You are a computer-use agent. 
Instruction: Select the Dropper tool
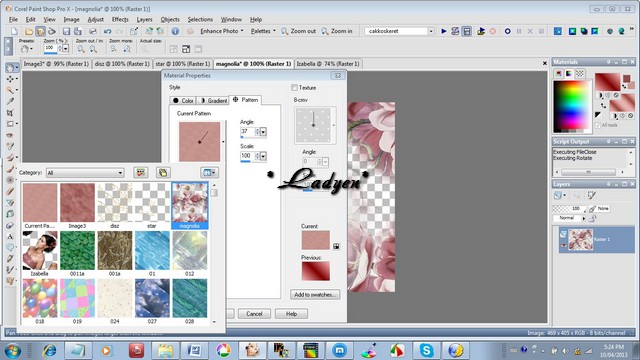point(10,101)
